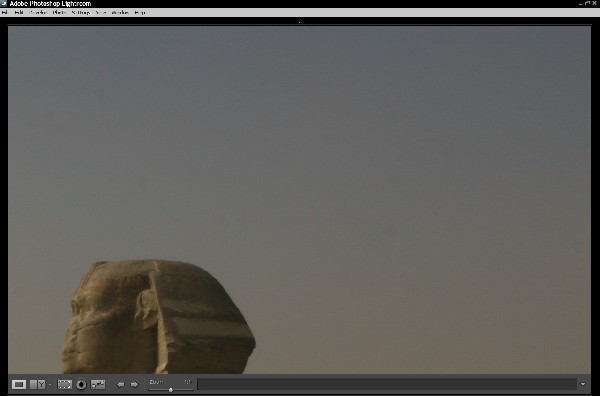
Task: Click the Sphinx head in the photo
Action: 158,317
